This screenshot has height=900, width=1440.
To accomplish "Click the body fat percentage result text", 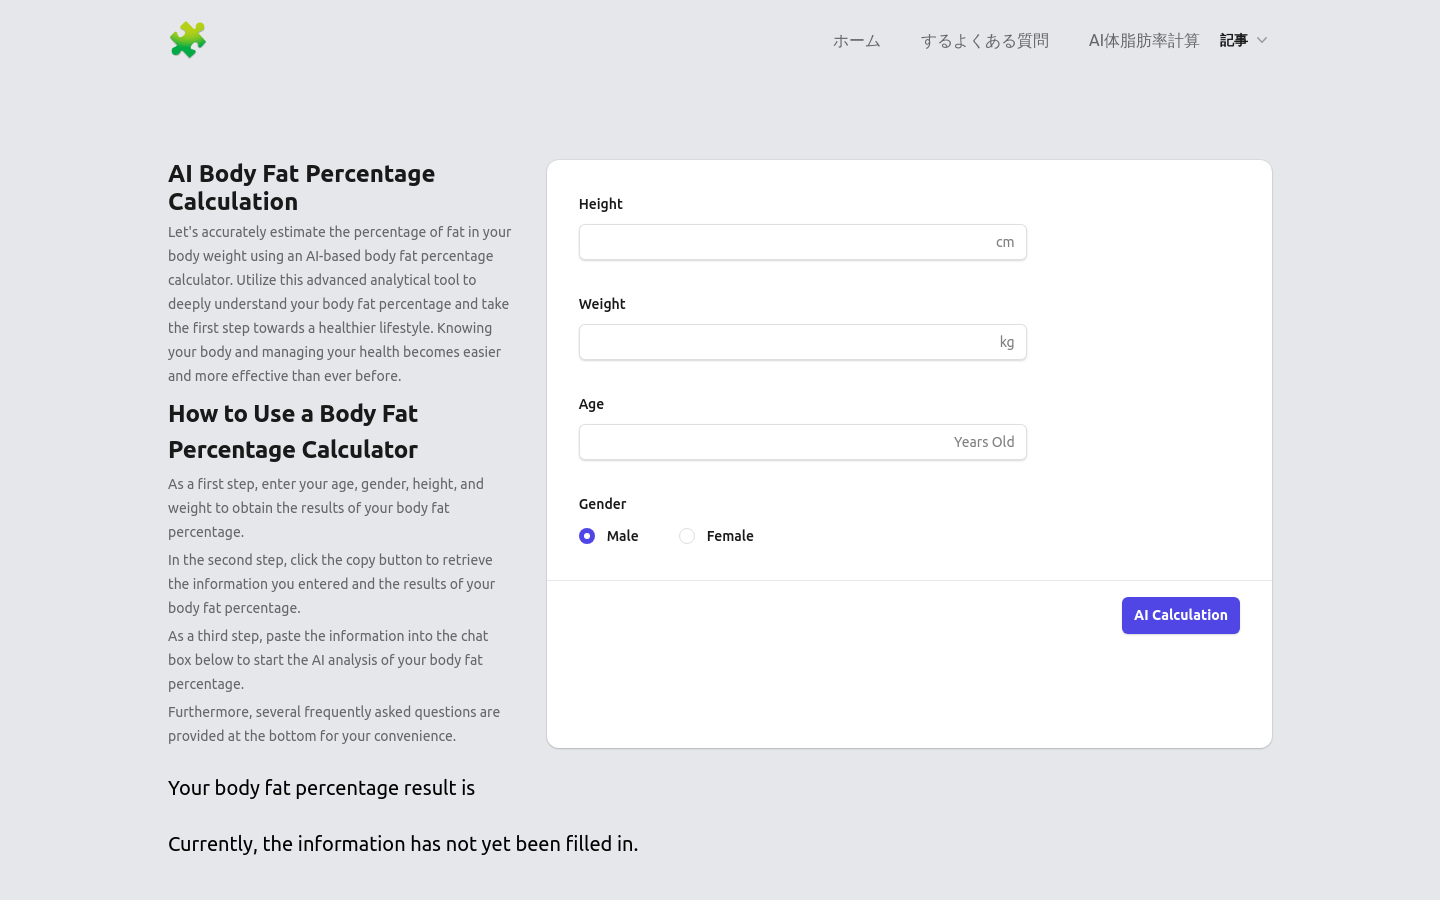I will [x=321, y=788].
